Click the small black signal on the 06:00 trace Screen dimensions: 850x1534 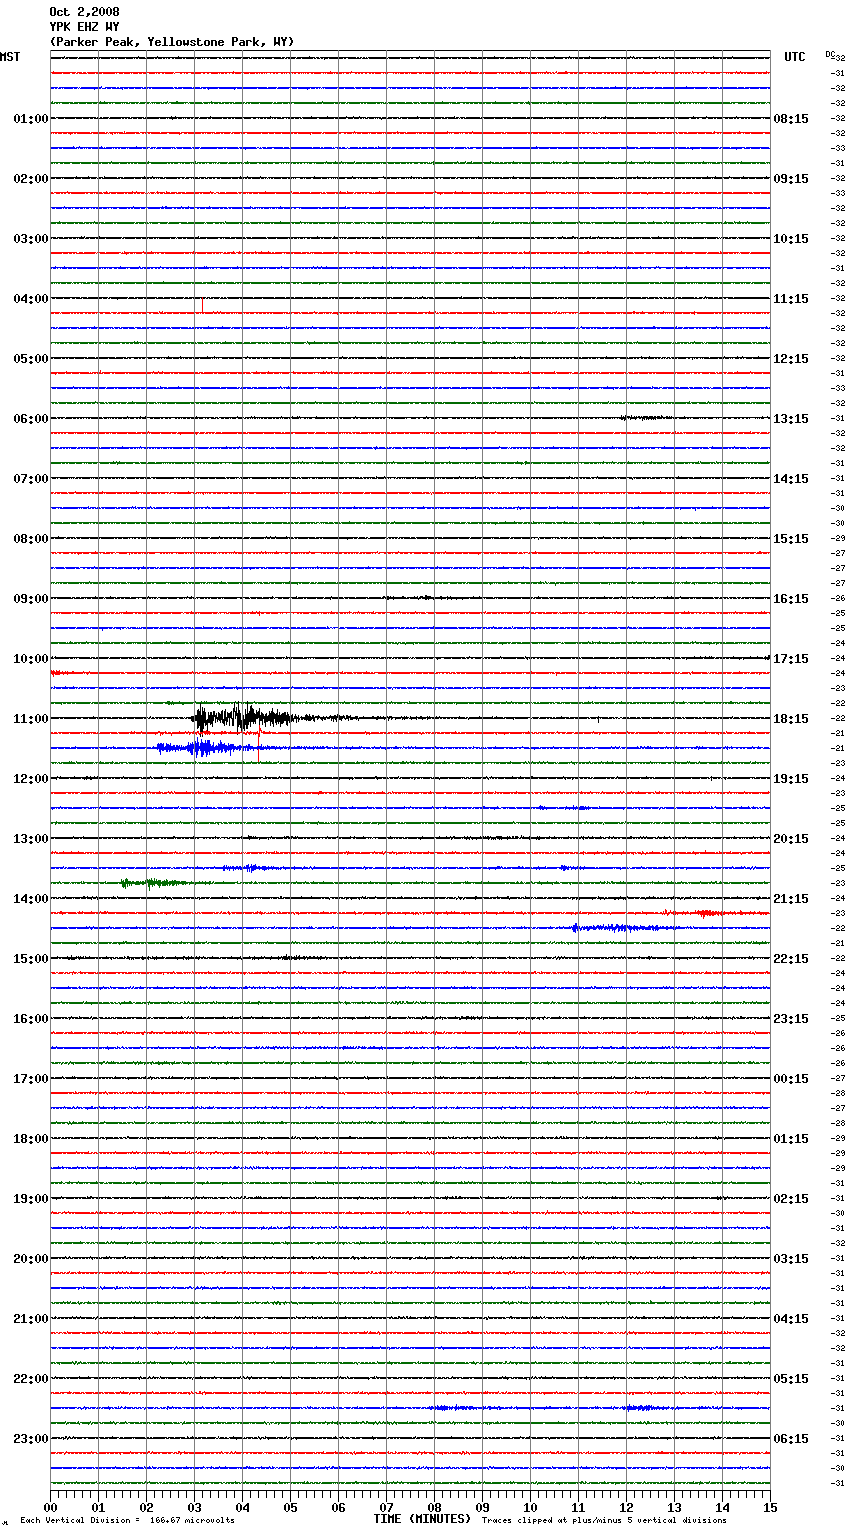click(x=645, y=418)
